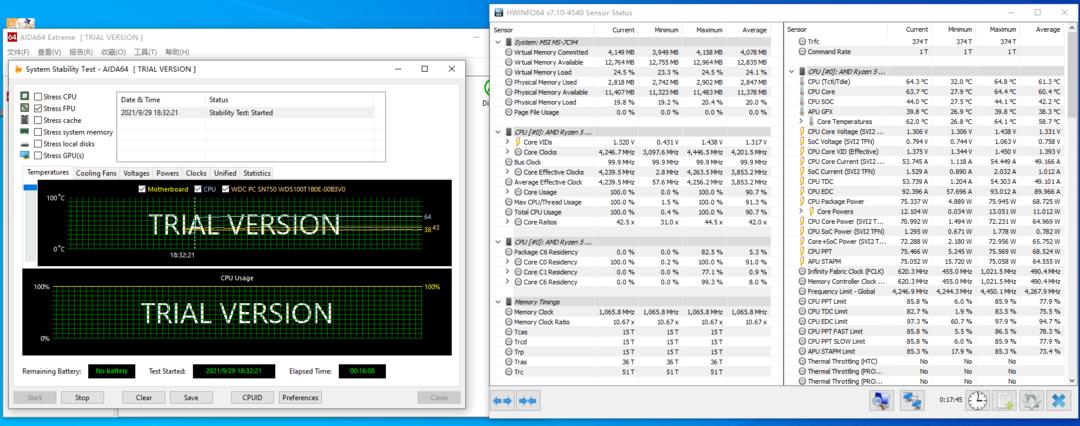Open Preferences in System Stability Test
The width and height of the screenshot is (1080, 426).
coord(300,398)
